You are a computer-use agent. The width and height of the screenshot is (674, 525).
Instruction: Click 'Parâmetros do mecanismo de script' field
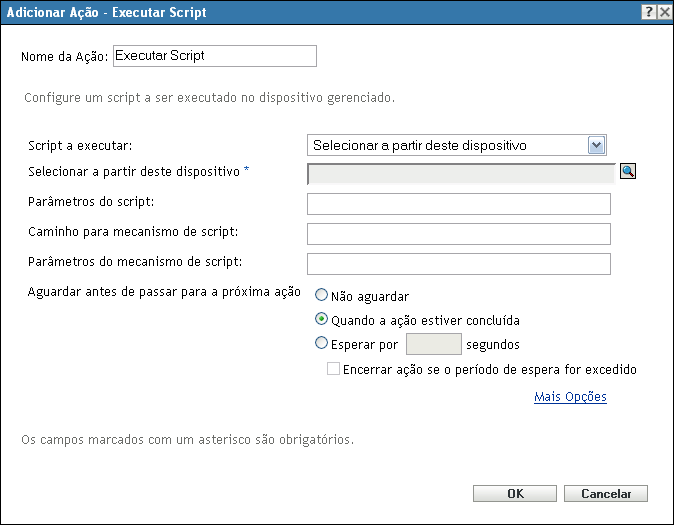(458, 263)
